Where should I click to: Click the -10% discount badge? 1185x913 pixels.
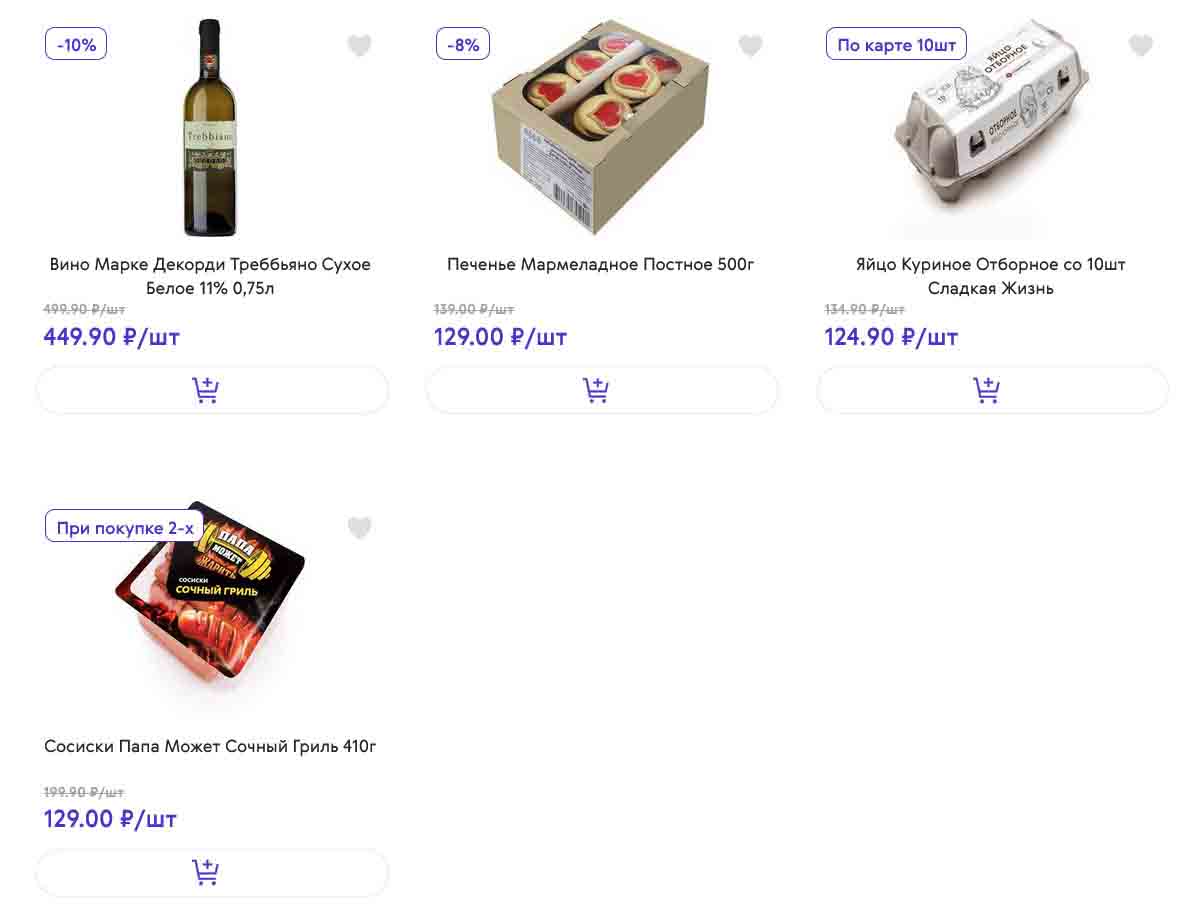pyautogui.click(x=76, y=44)
